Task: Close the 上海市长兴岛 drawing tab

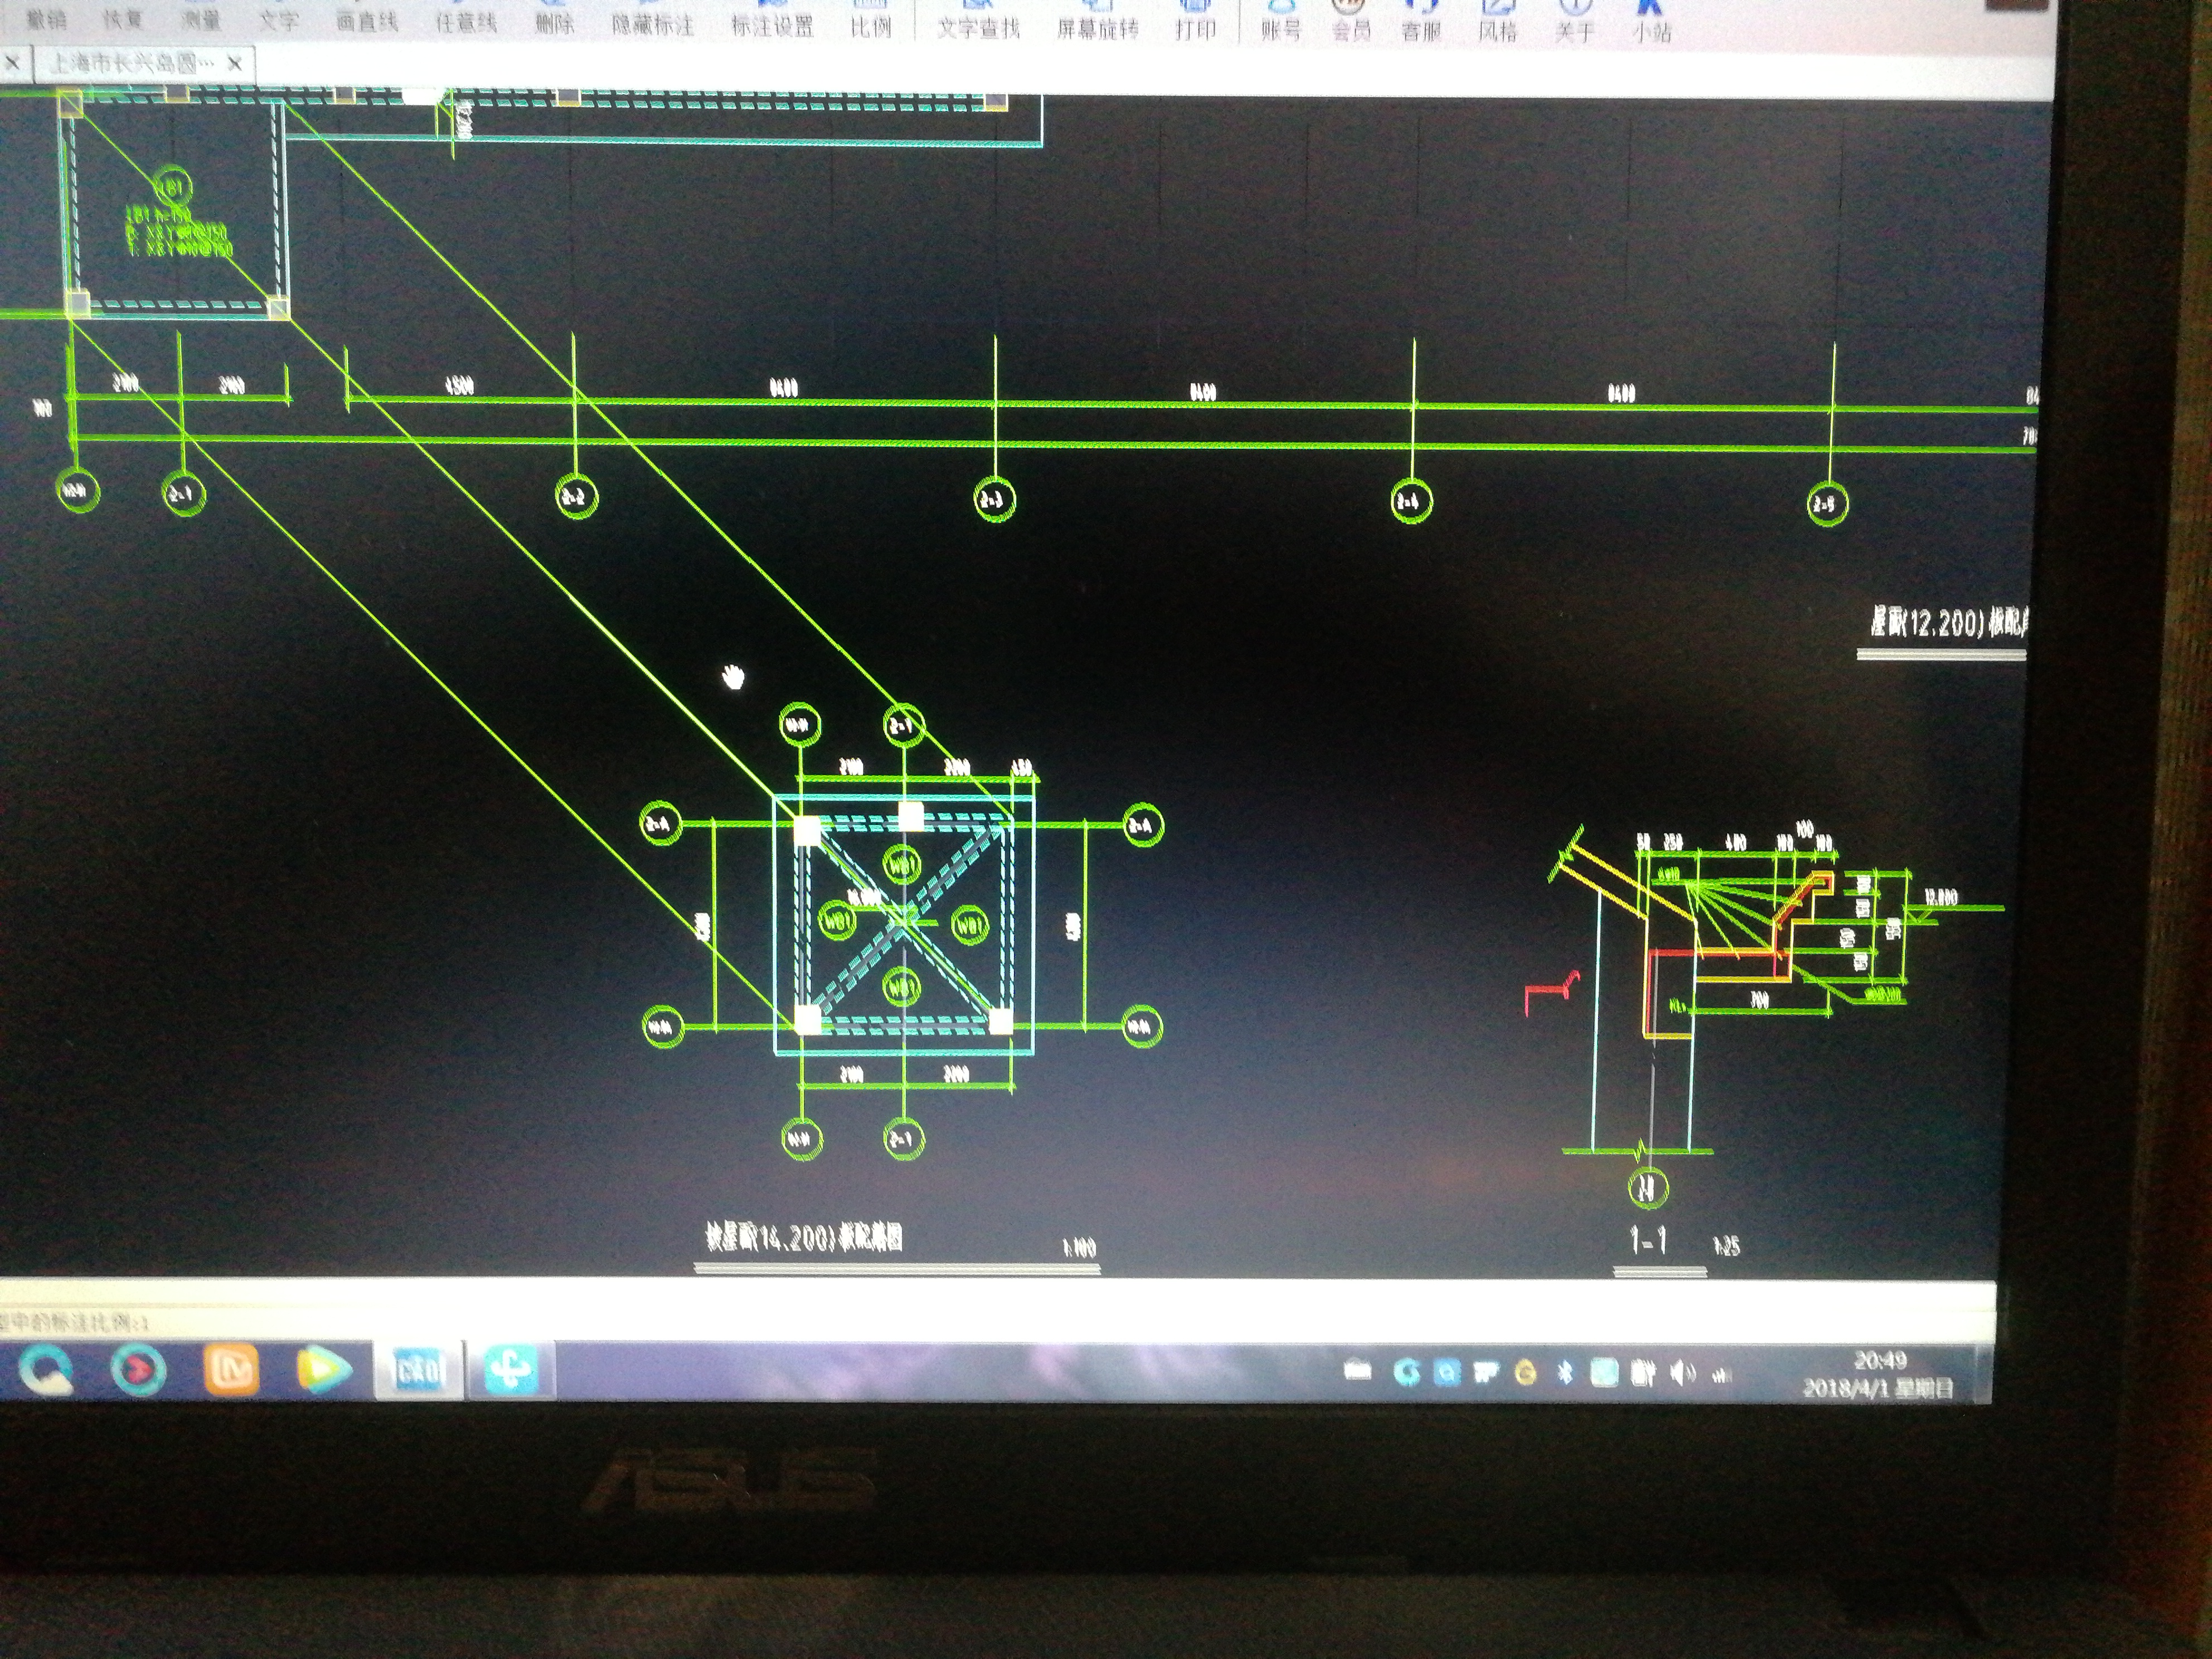Action: 235,64
